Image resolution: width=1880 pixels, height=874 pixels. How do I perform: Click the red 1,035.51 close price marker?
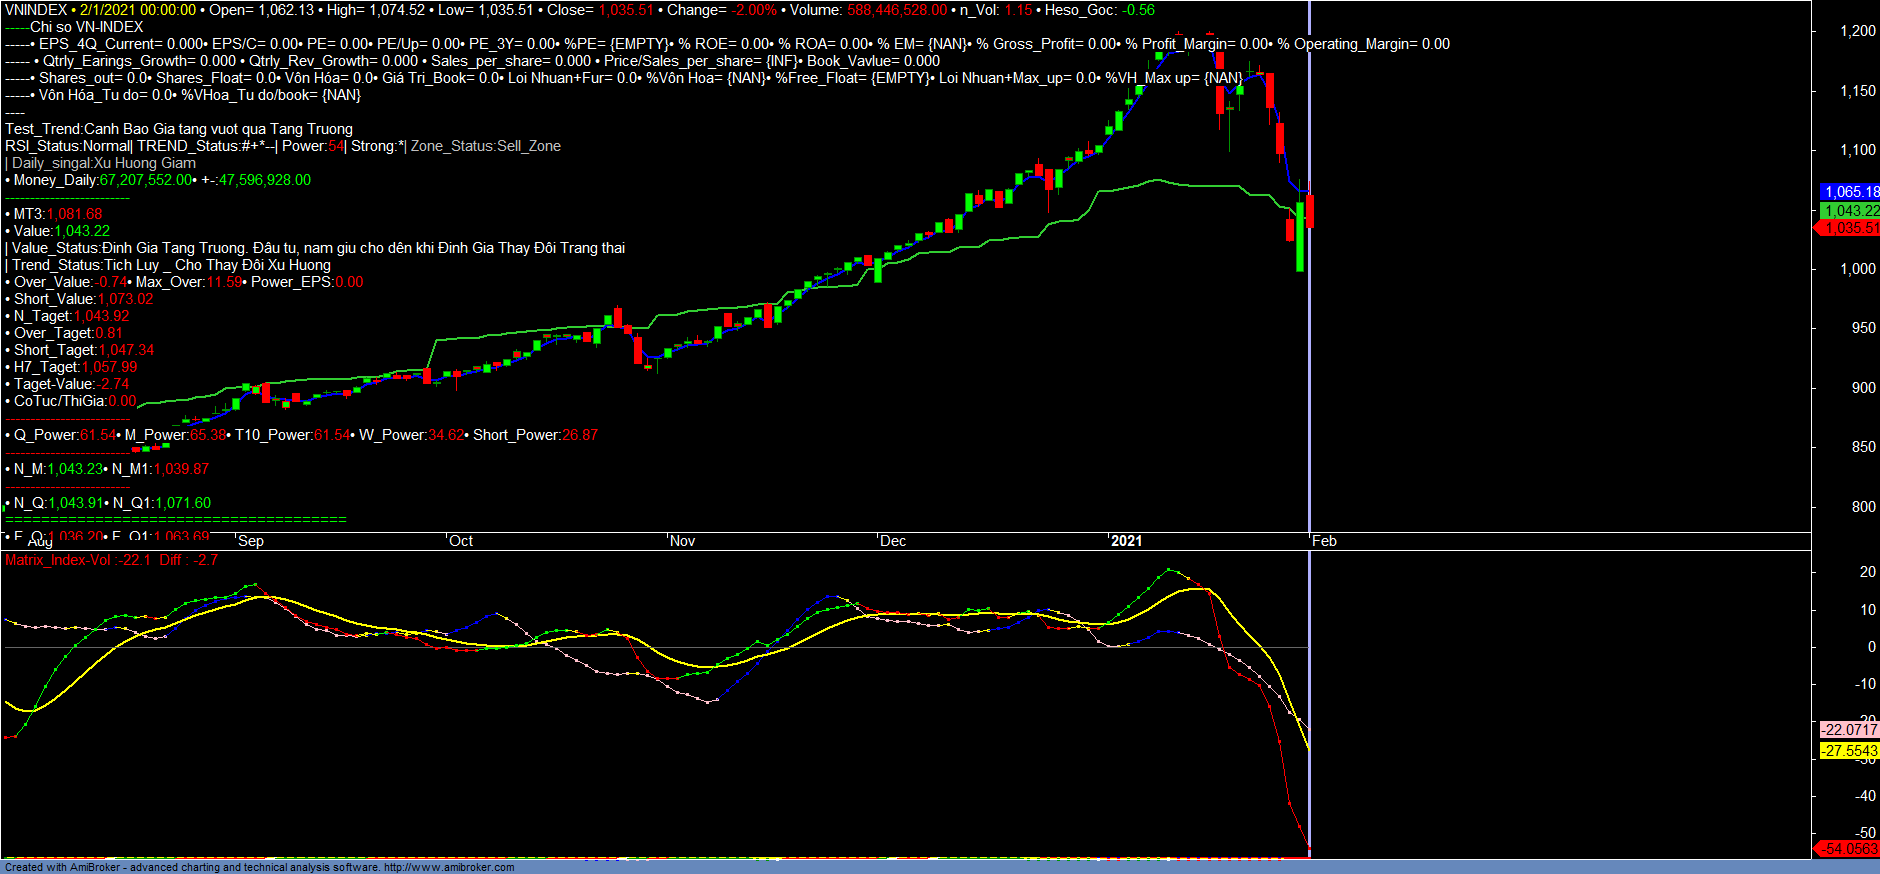tap(1849, 229)
